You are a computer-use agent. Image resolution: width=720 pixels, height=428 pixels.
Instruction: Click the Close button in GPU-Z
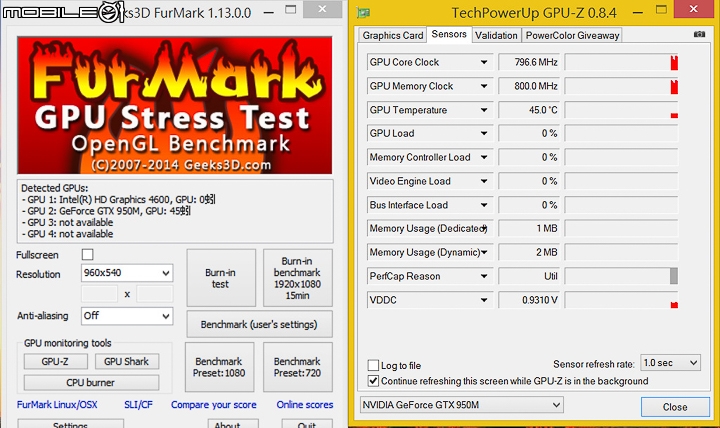click(675, 407)
